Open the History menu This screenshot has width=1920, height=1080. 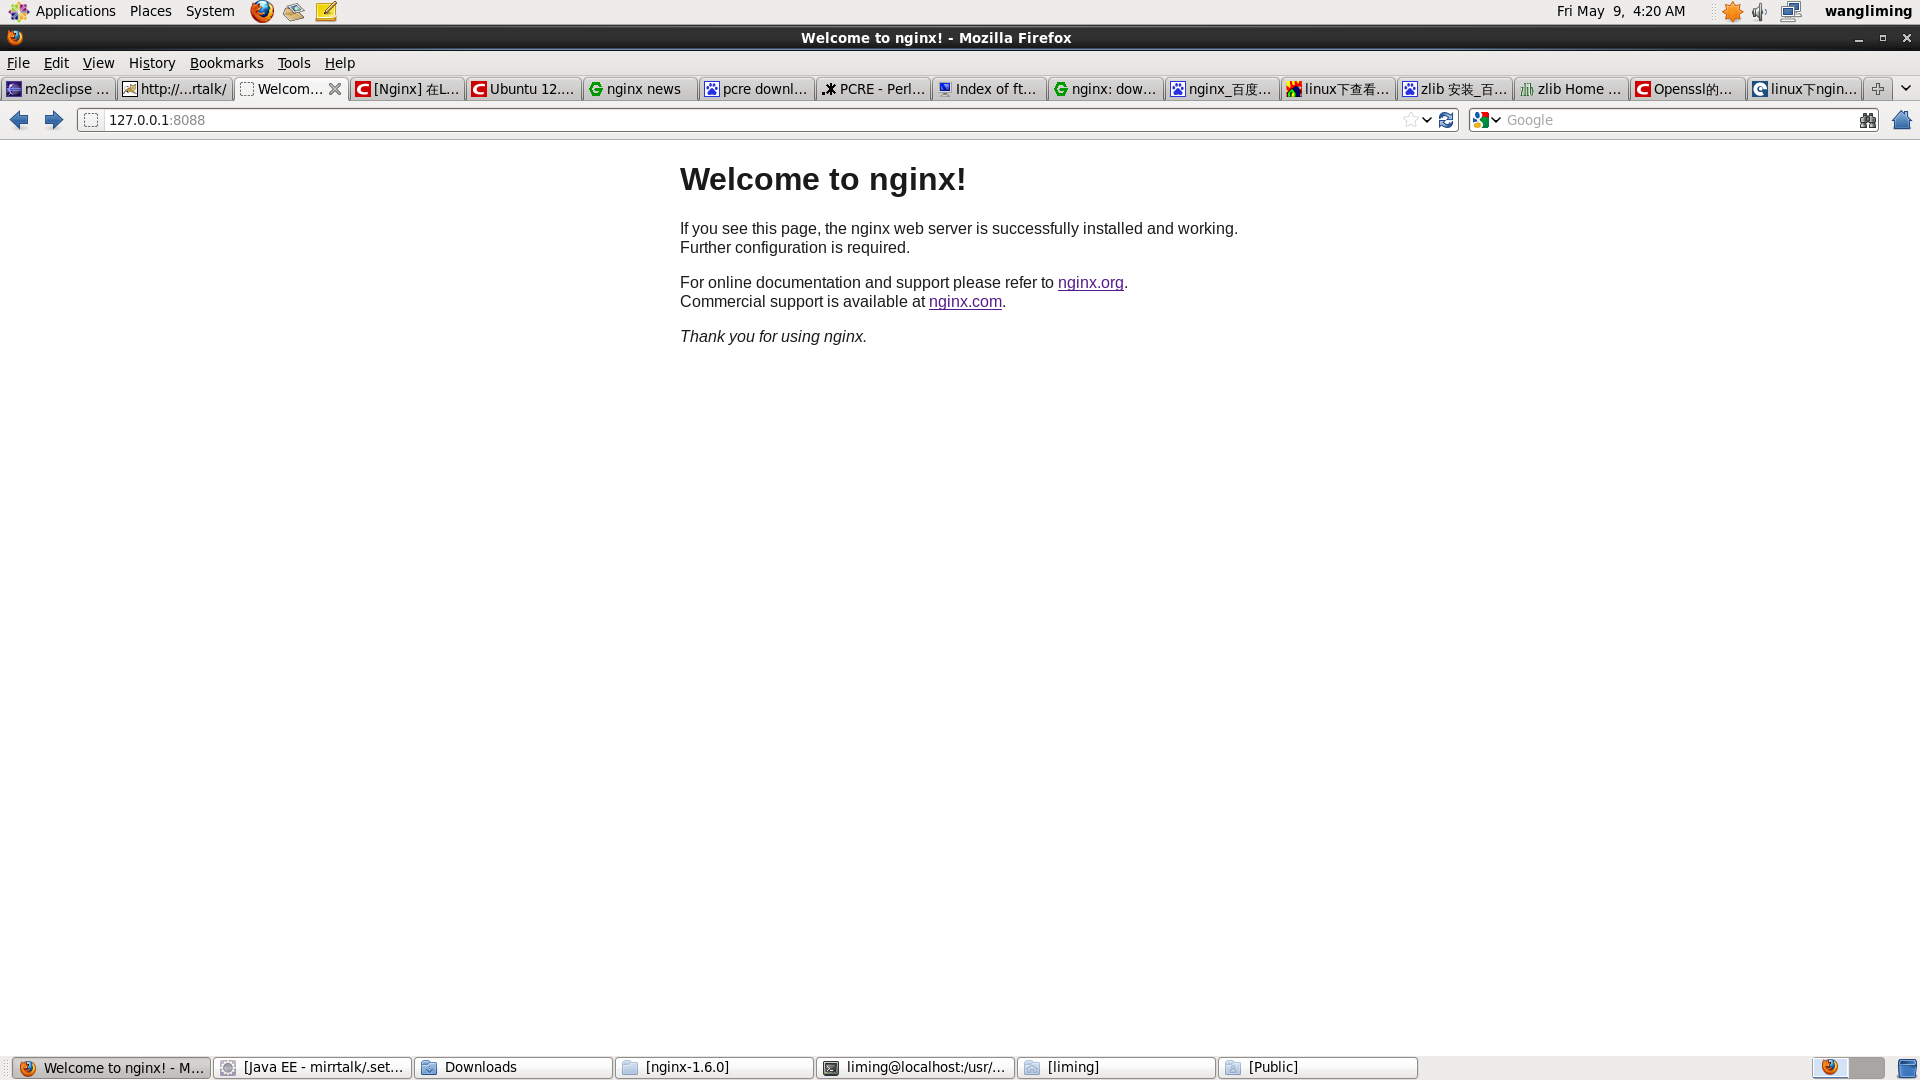152,63
